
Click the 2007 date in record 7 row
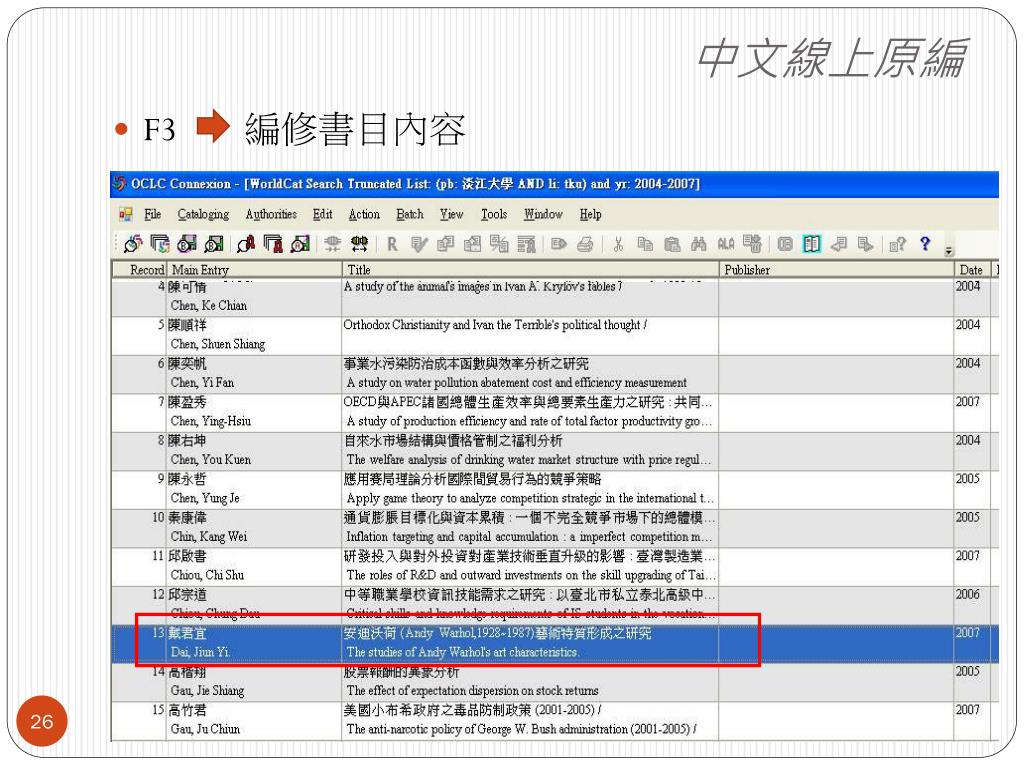point(968,402)
